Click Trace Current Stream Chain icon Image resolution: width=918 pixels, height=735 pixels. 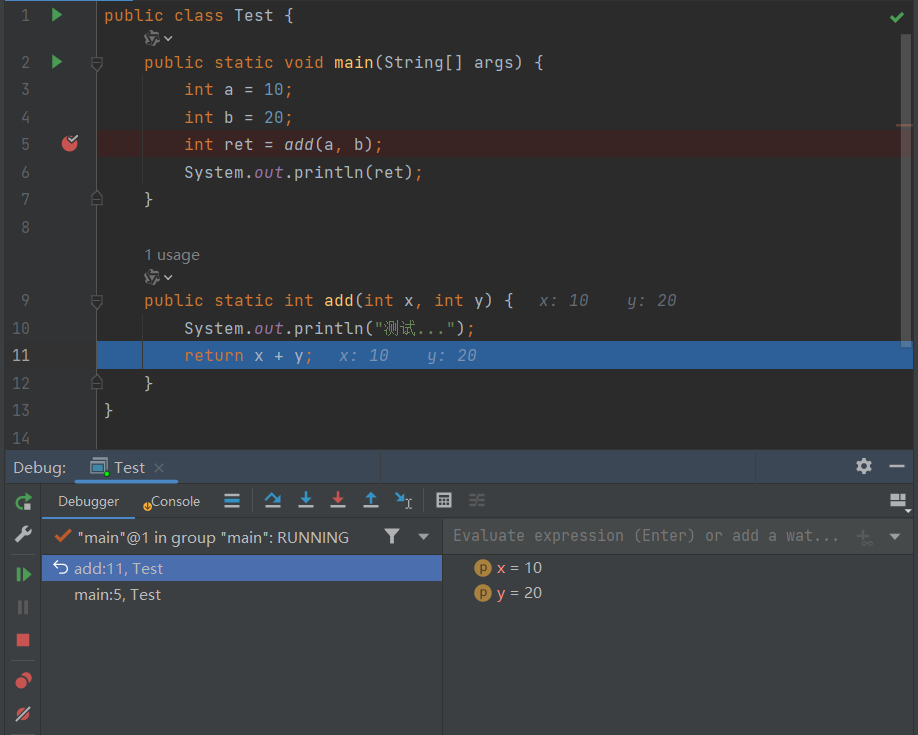click(x=477, y=500)
